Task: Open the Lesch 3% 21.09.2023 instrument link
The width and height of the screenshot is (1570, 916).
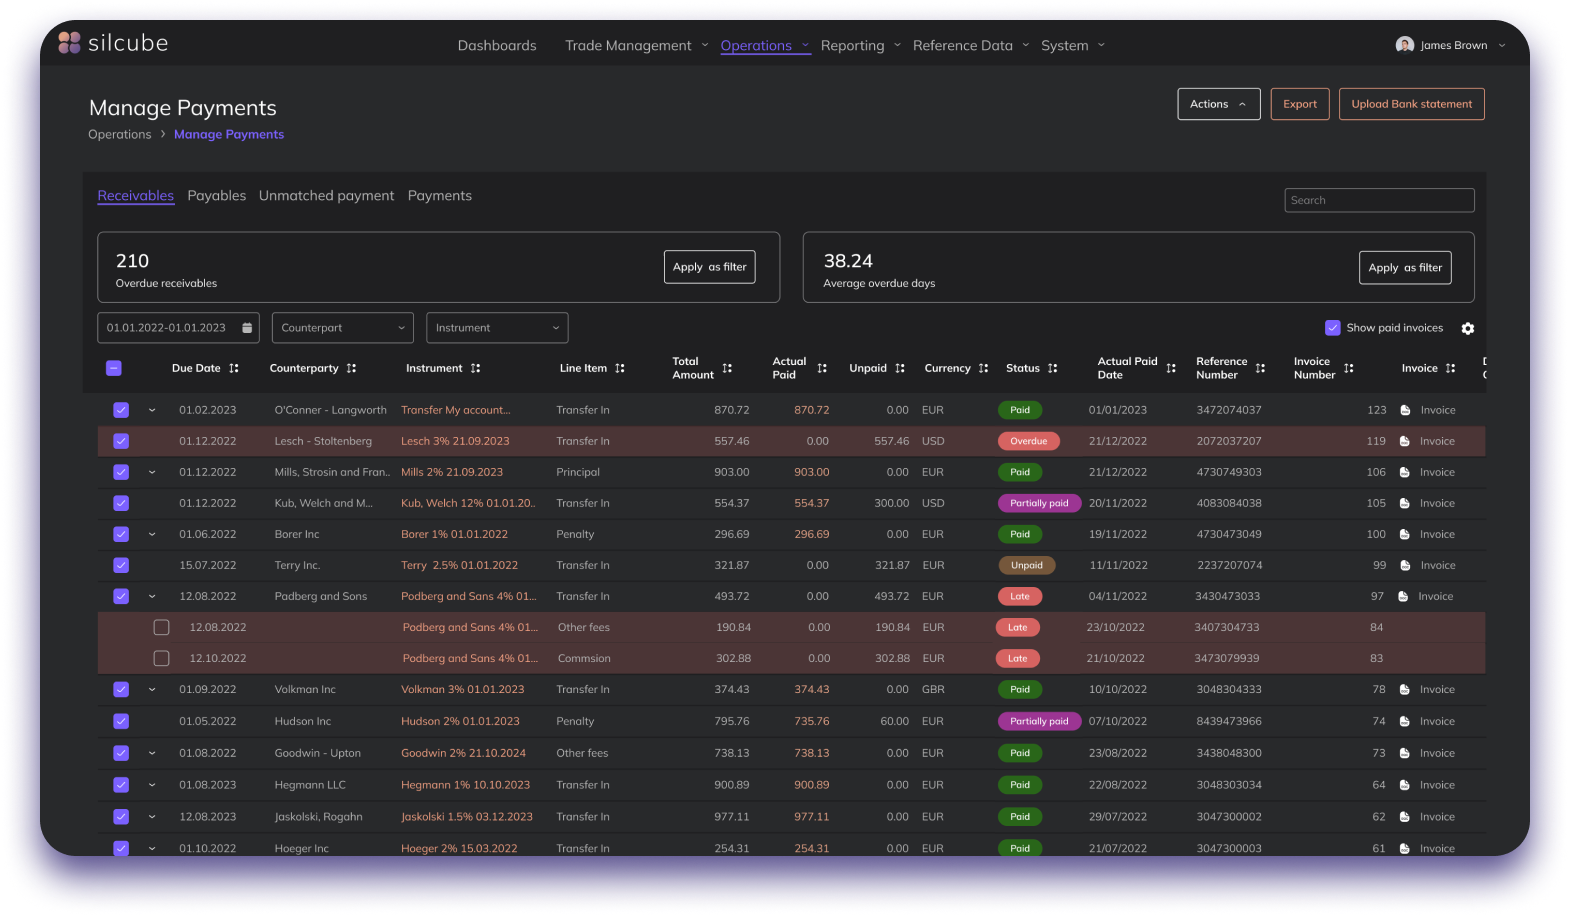Action: [x=455, y=441]
